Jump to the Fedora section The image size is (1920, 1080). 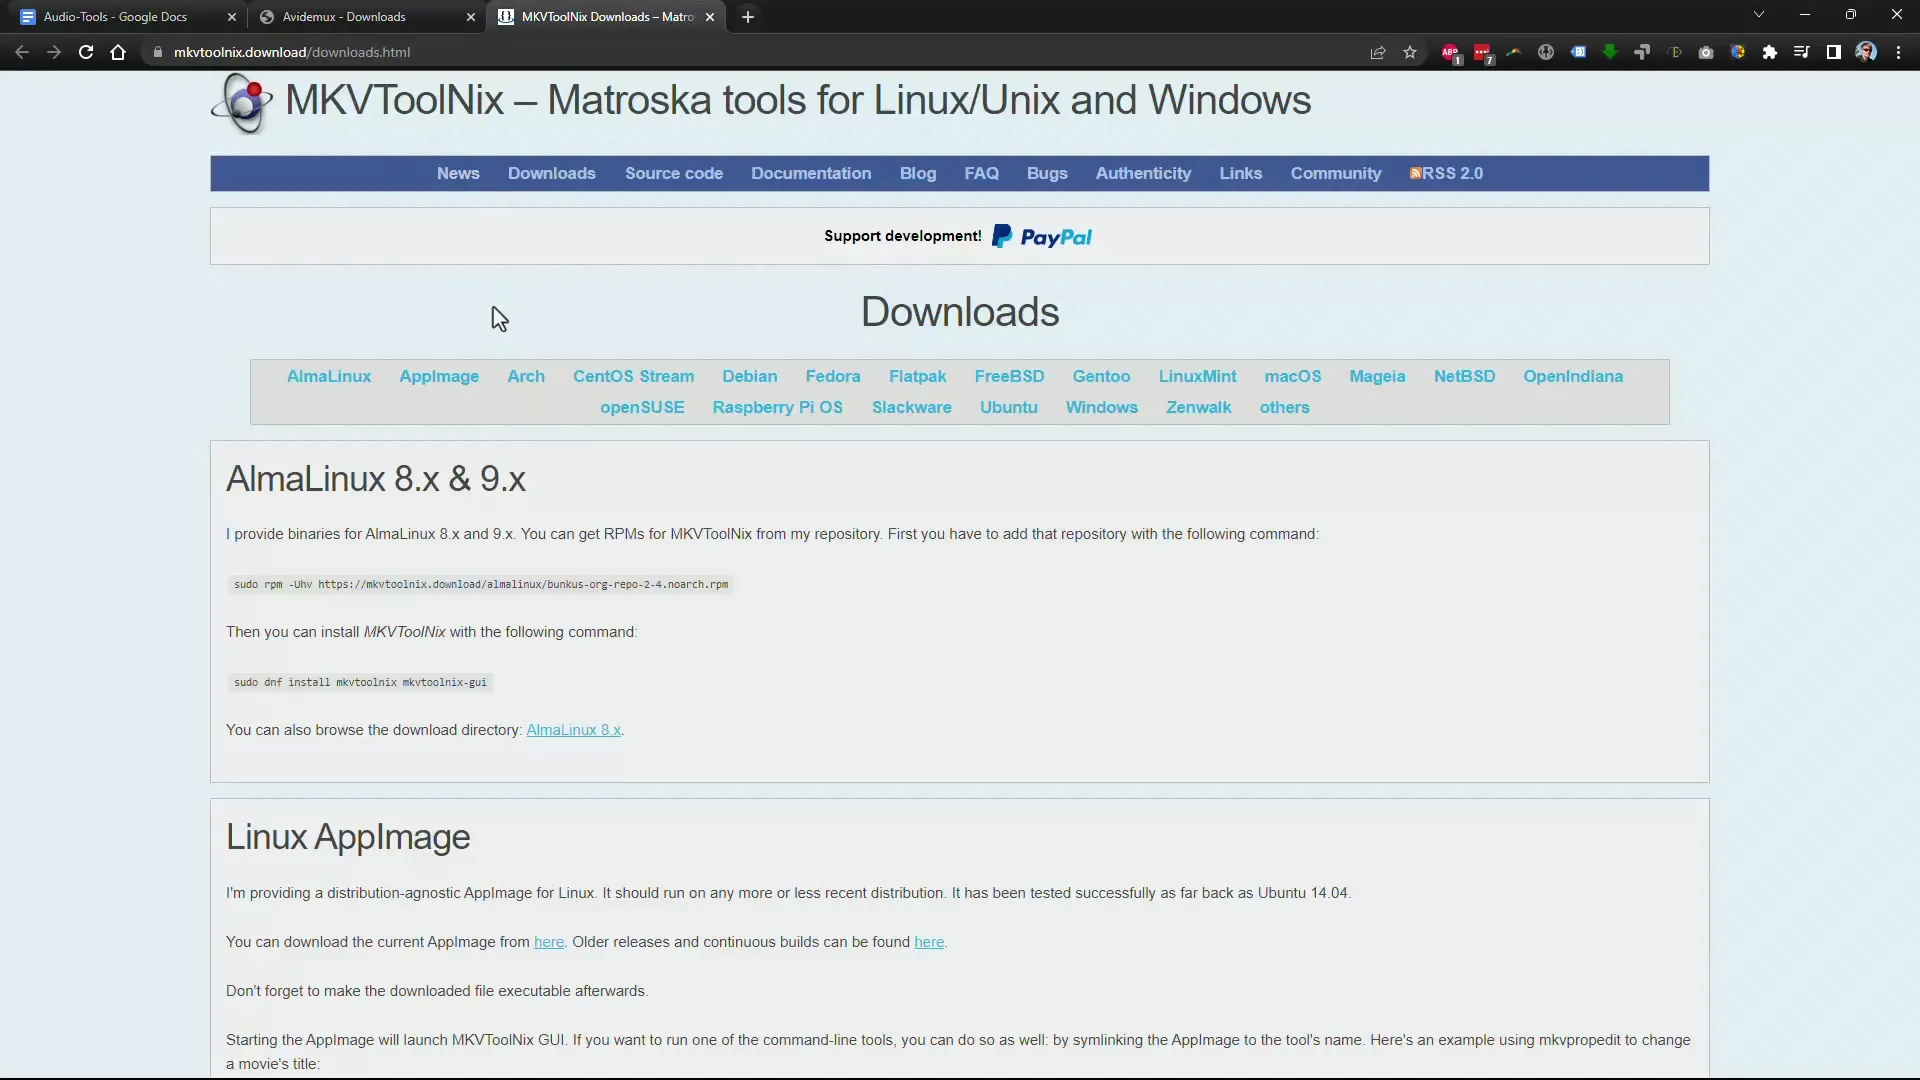[x=833, y=376]
